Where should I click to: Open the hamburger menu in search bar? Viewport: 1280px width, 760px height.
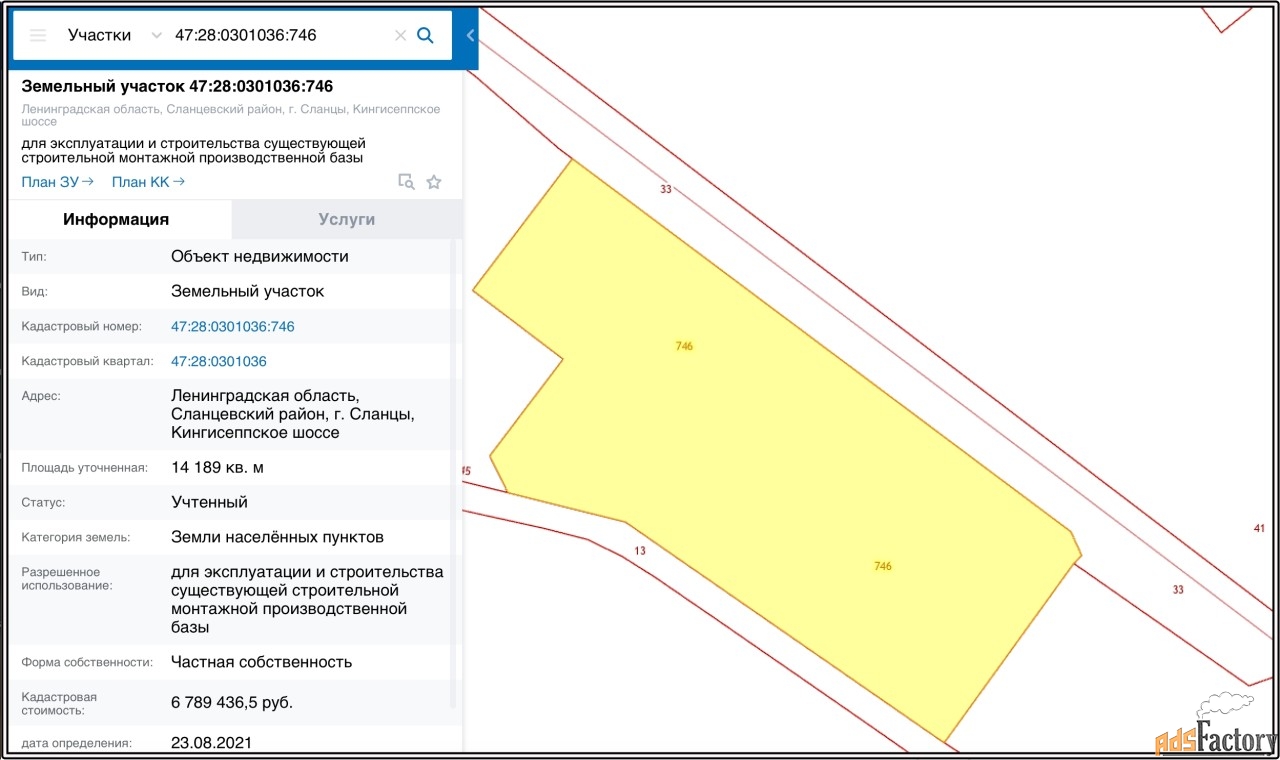point(38,35)
